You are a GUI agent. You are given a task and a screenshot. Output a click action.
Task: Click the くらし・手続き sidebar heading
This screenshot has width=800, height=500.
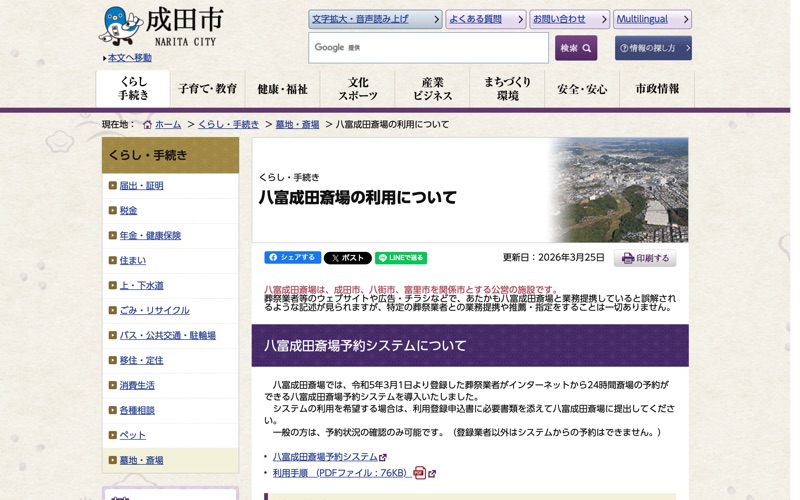170,155
